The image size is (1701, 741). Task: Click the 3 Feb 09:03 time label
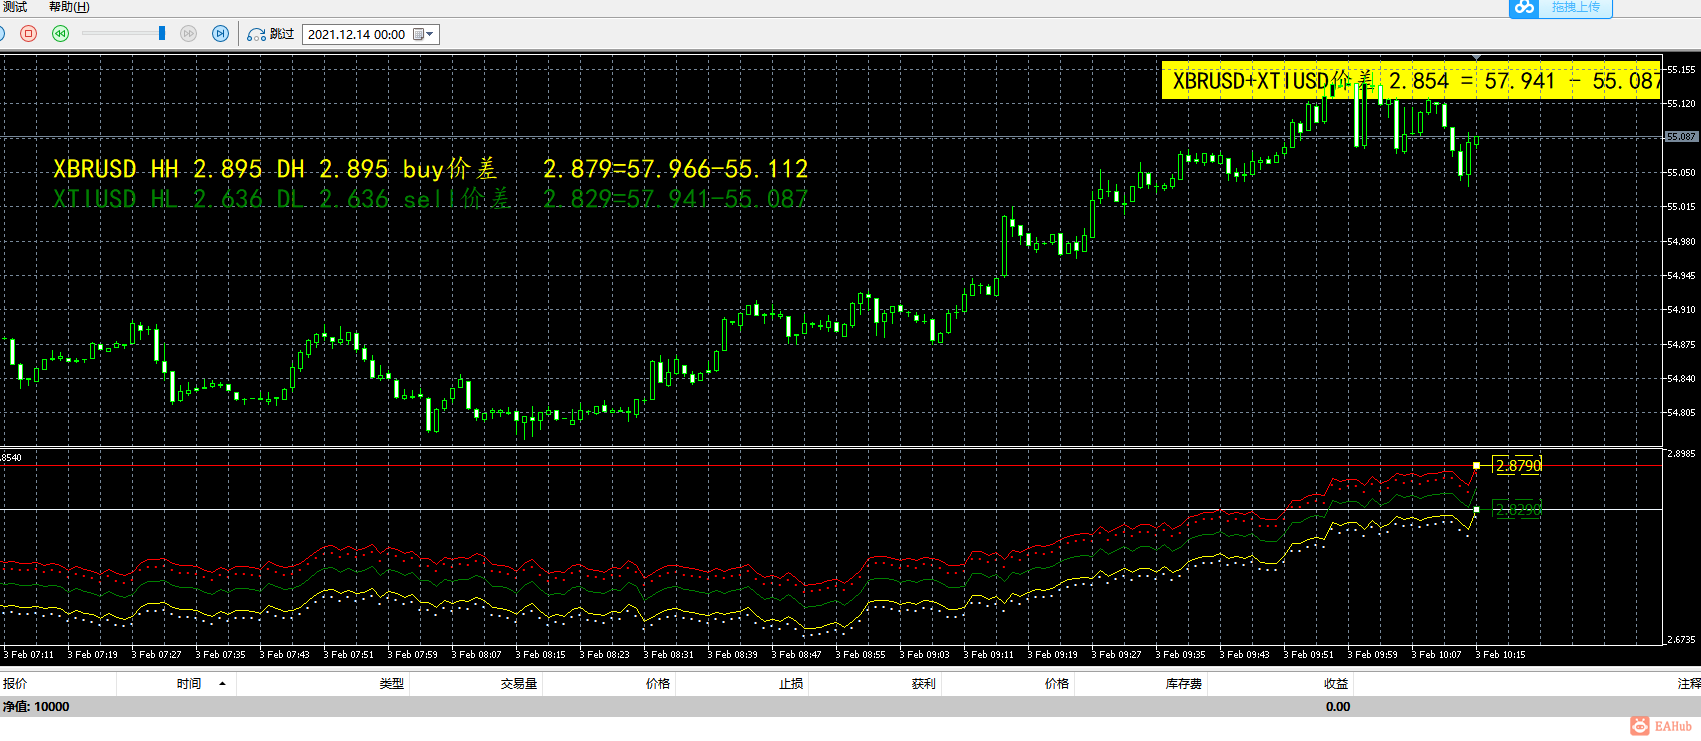pos(924,655)
